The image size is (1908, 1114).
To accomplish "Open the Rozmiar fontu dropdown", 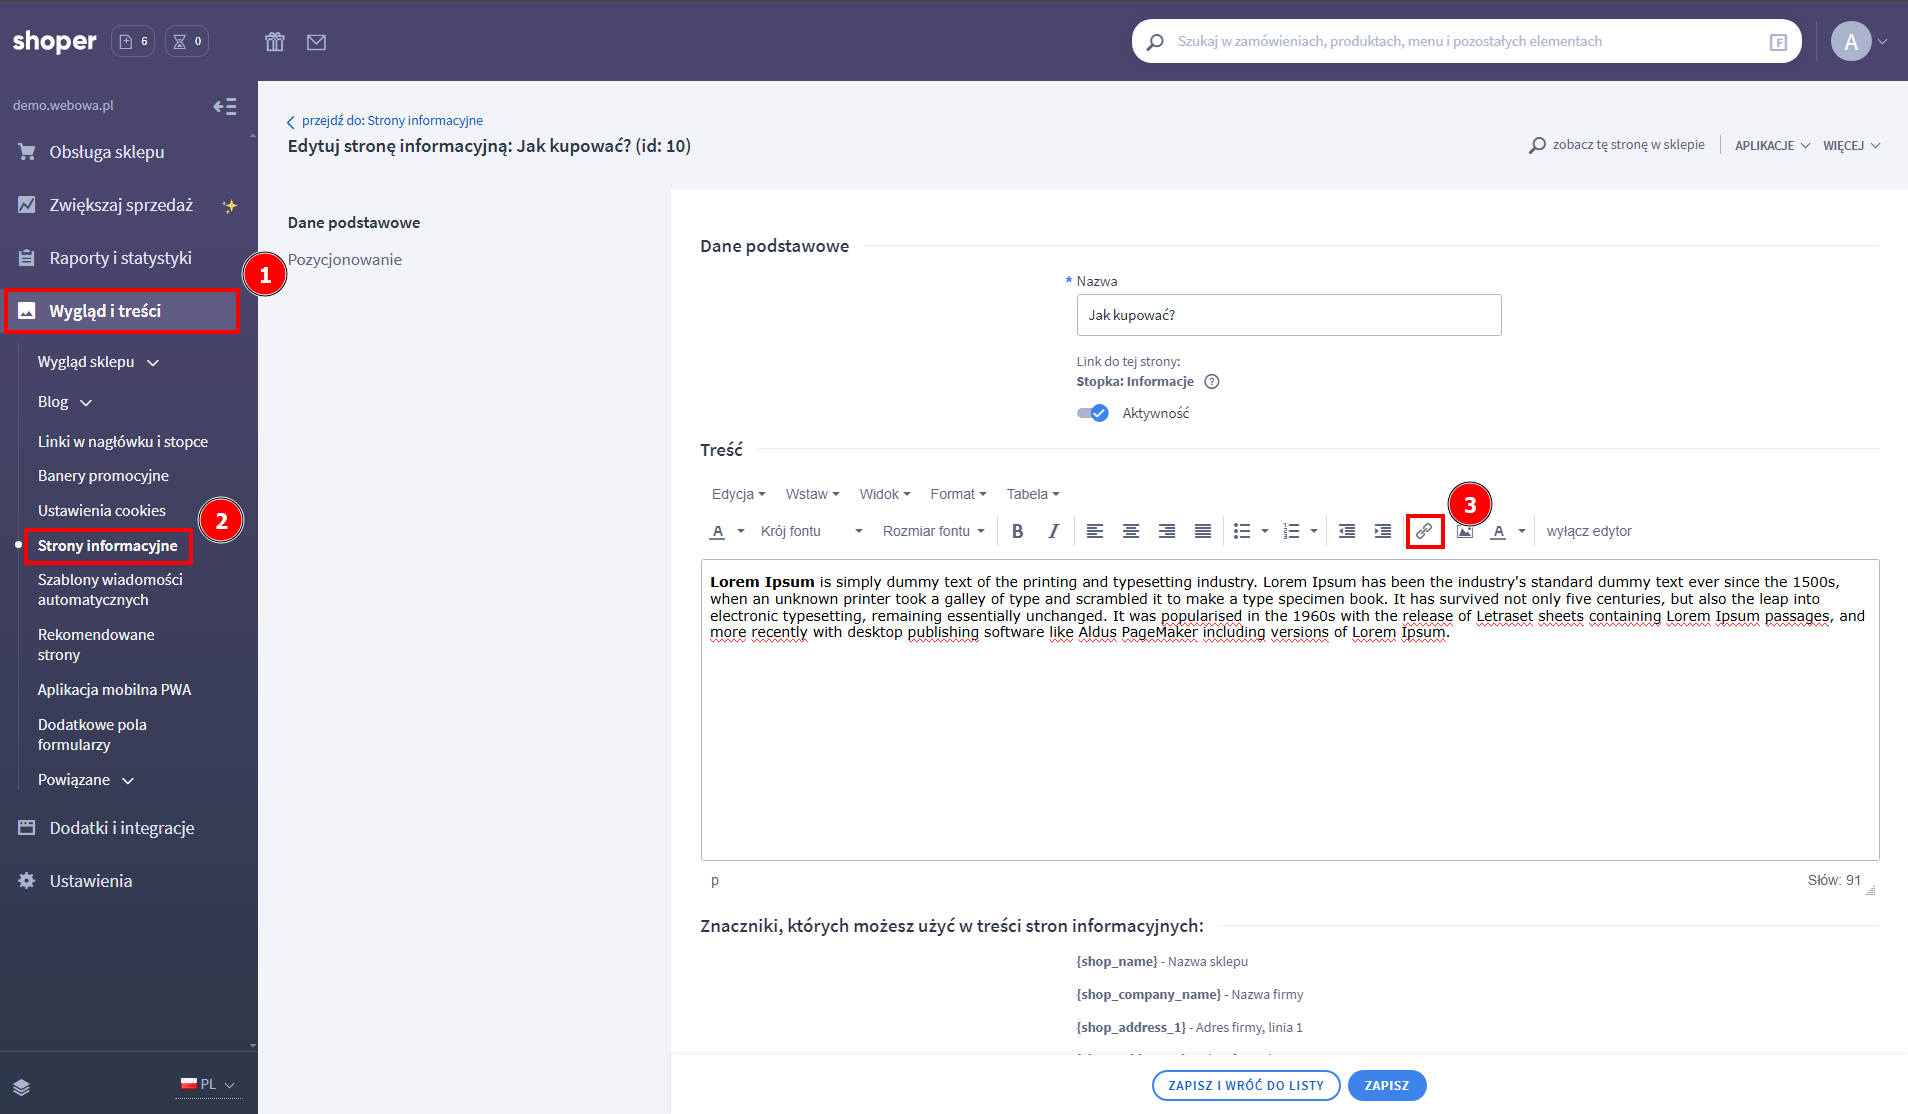I will click(933, 531).
